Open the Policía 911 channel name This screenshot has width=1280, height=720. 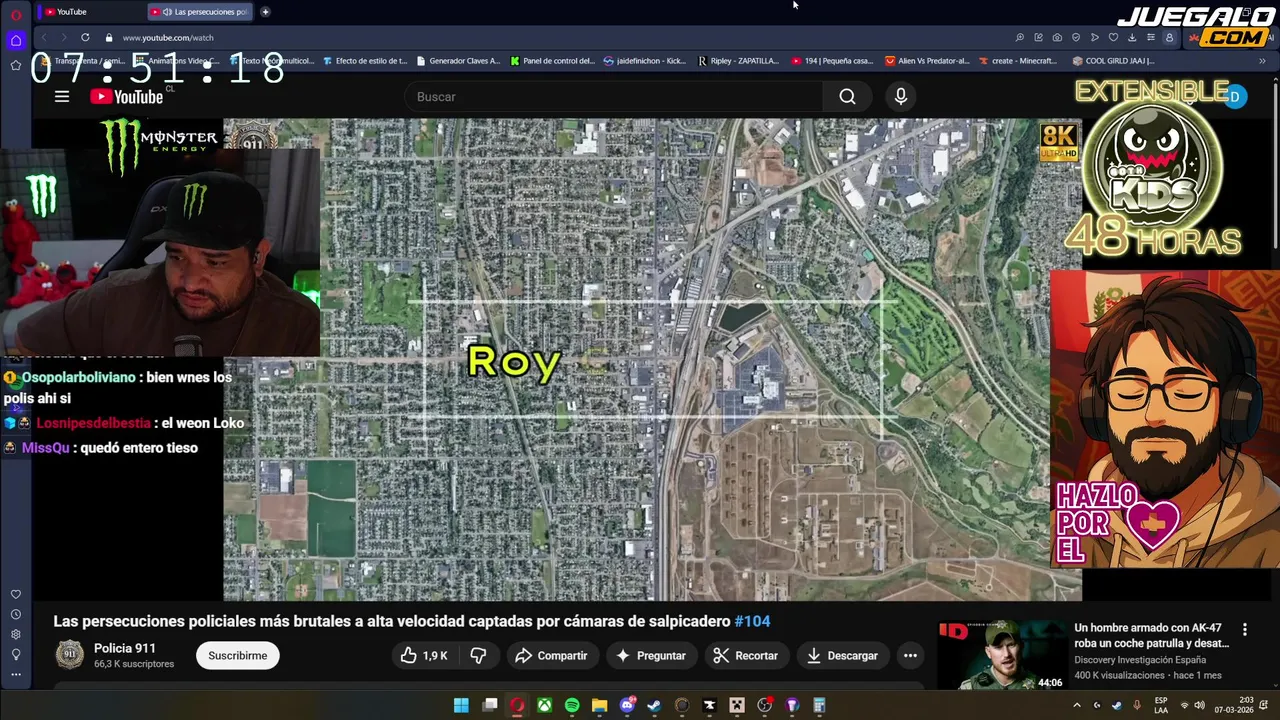(x=125, y=648)
